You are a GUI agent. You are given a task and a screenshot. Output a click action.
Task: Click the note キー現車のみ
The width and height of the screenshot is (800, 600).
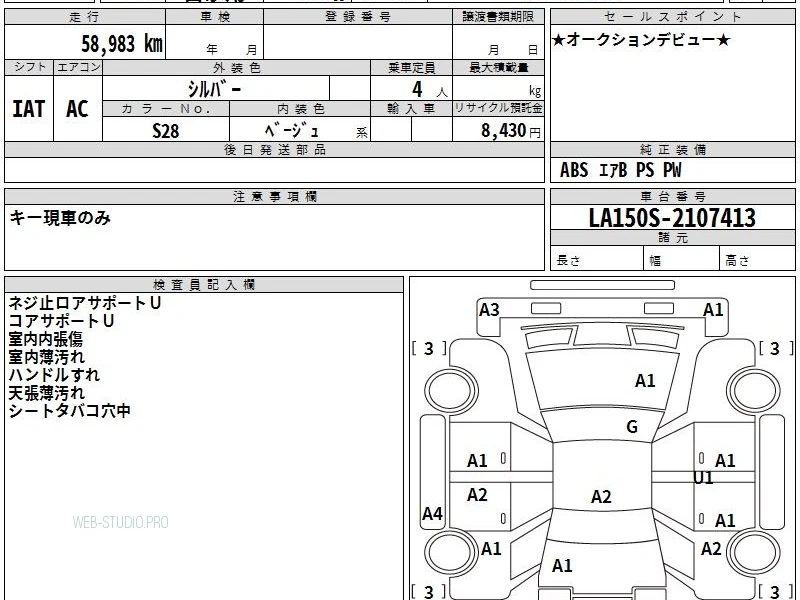point(60,218)
